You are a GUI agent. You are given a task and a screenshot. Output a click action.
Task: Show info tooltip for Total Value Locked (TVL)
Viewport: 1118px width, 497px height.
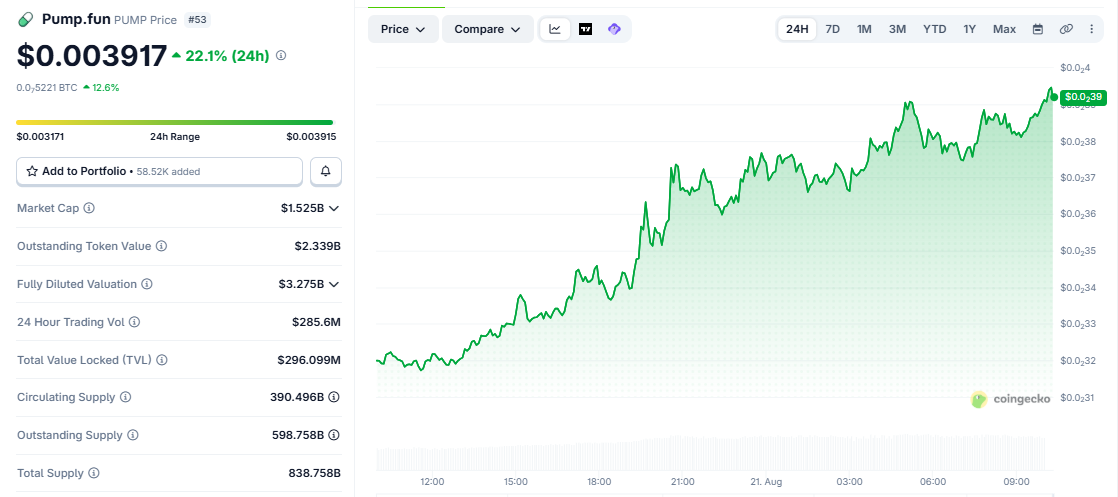(162, 359)
